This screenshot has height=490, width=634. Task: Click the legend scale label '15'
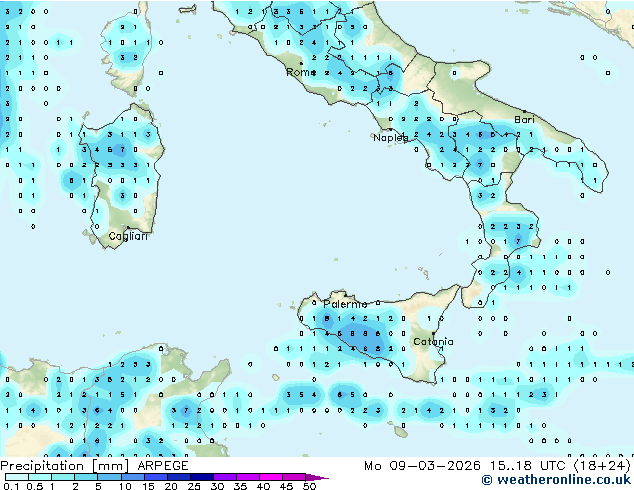pos(148,486)
